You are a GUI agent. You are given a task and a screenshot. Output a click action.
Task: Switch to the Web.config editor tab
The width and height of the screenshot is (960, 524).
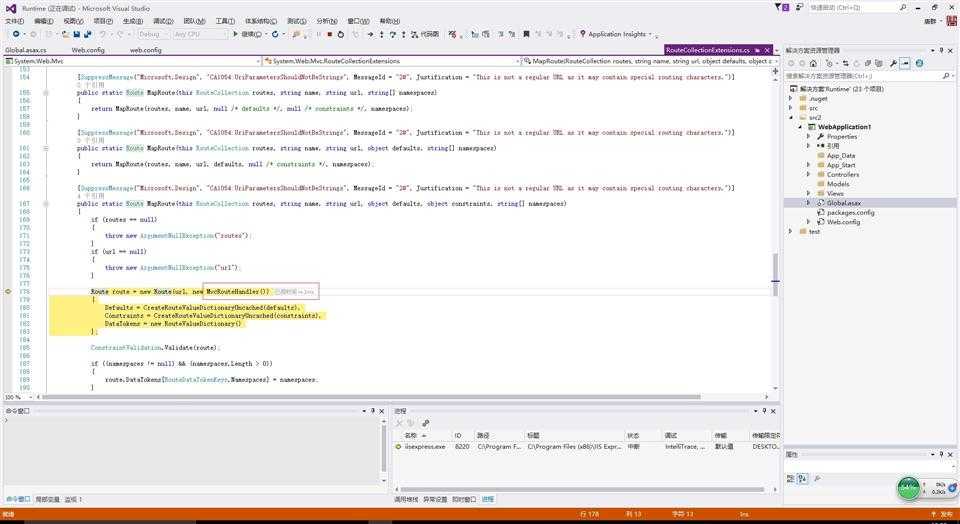[x=88, y=50]
